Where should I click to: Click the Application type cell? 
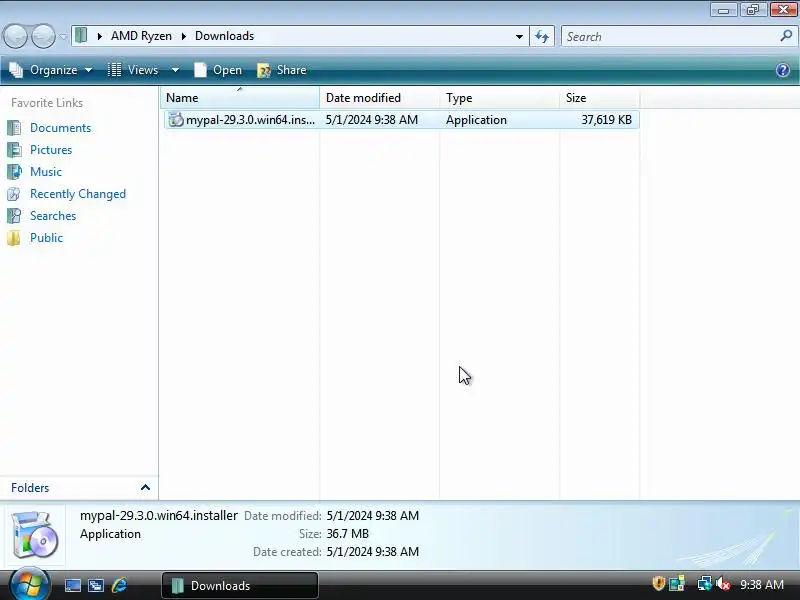point(477,120)
